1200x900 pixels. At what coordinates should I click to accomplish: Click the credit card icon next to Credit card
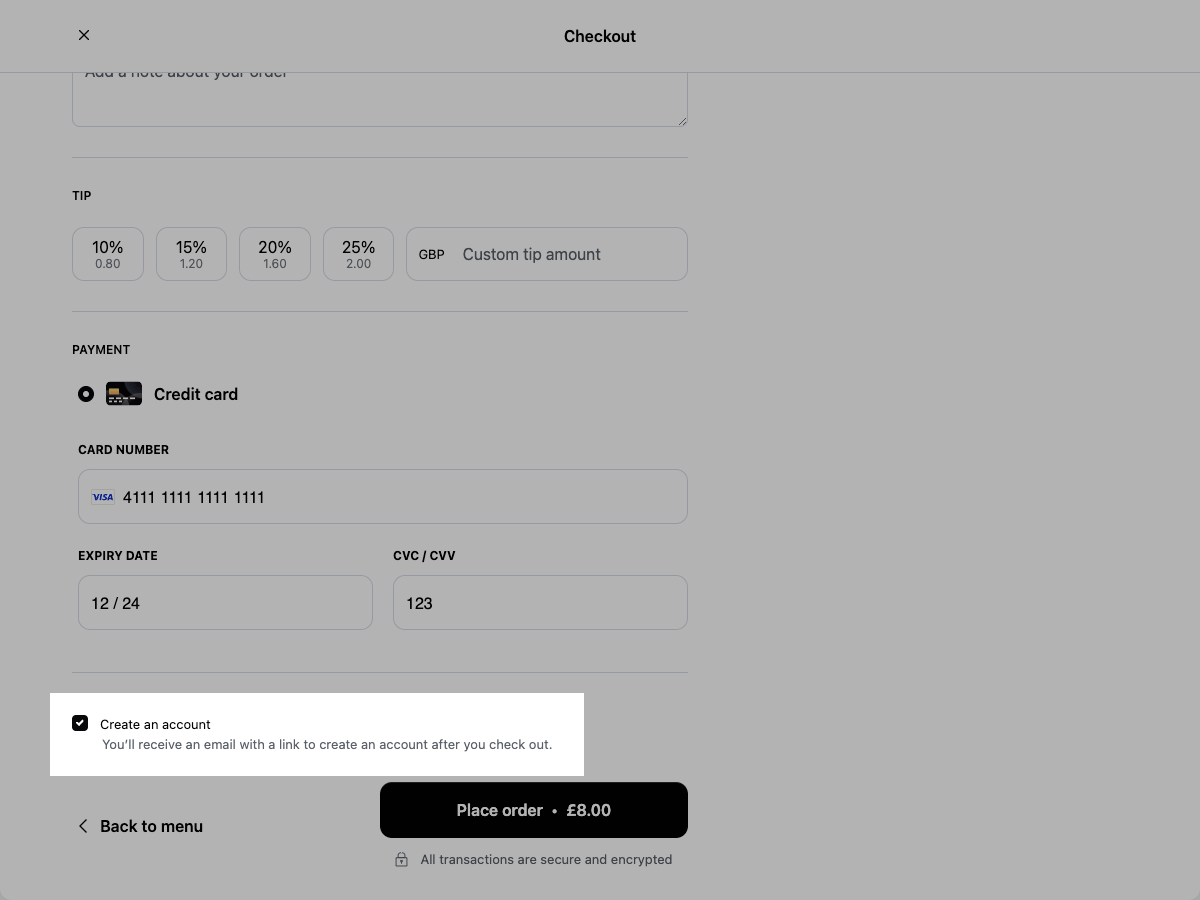124,393
